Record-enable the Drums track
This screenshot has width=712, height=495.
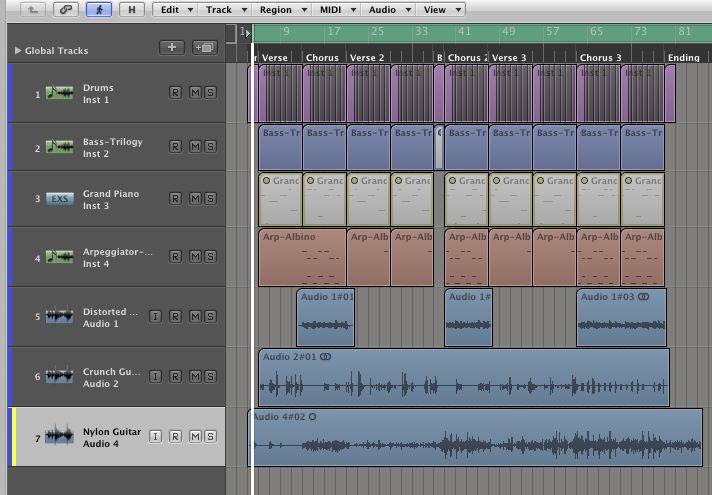175,93
